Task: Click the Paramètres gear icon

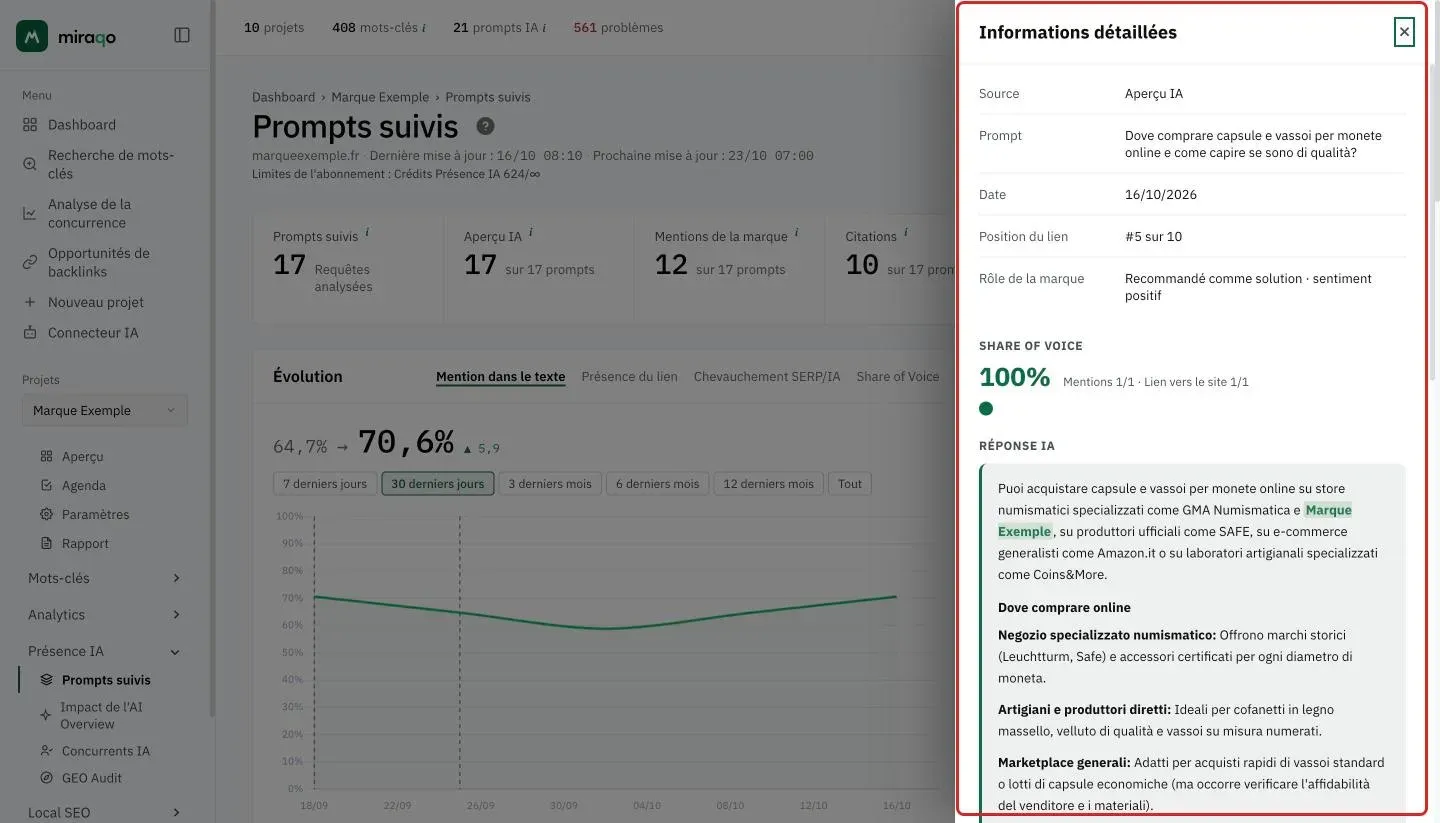Action: point(46,514)
